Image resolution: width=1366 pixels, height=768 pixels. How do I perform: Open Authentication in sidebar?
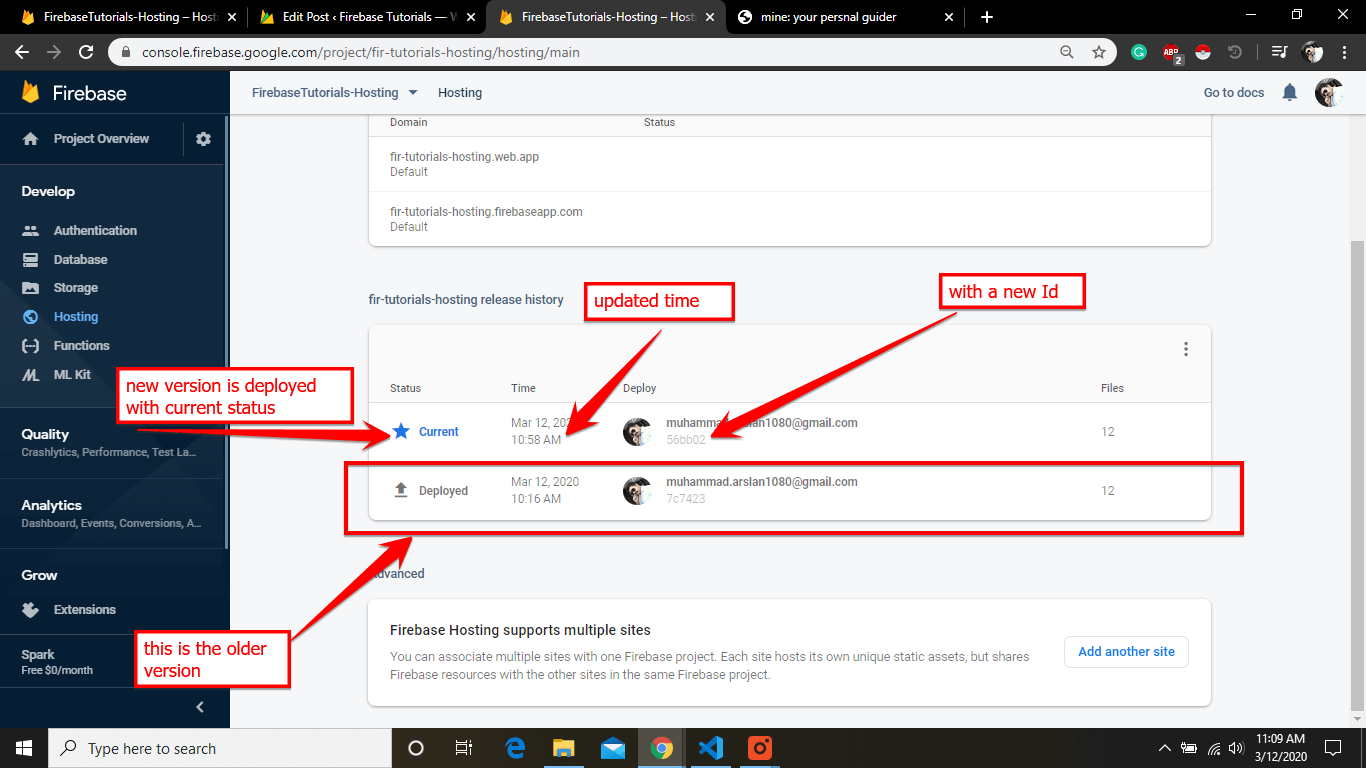[x=95, y=230]
